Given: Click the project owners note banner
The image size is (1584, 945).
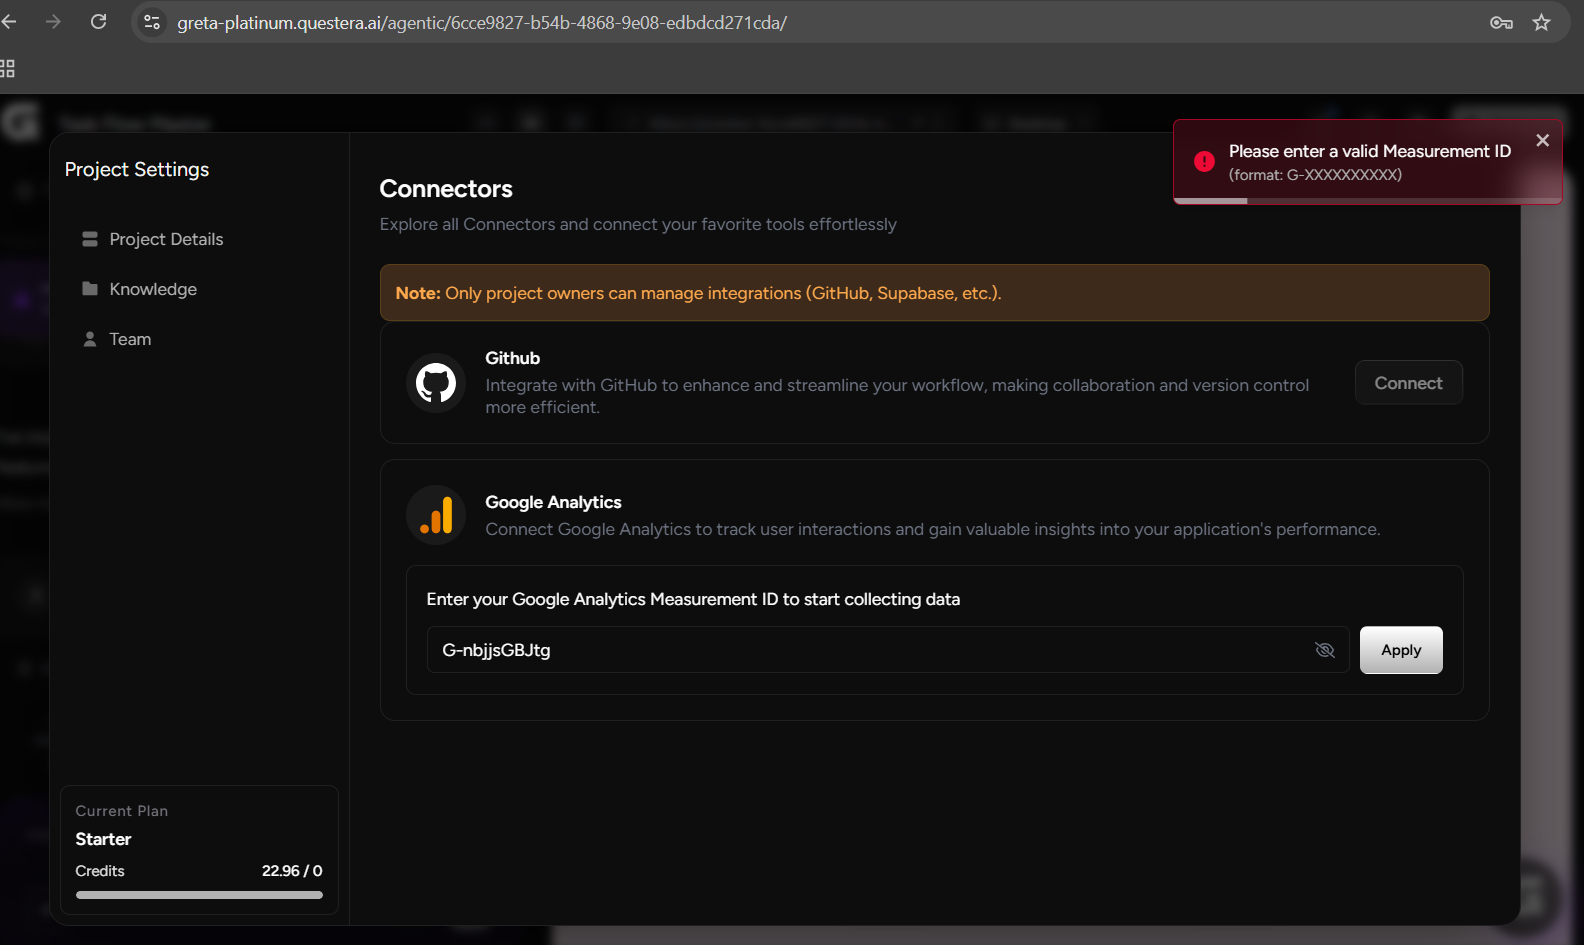Looking at the screenshot, I should pyautogui.click(x=934, y=293).
